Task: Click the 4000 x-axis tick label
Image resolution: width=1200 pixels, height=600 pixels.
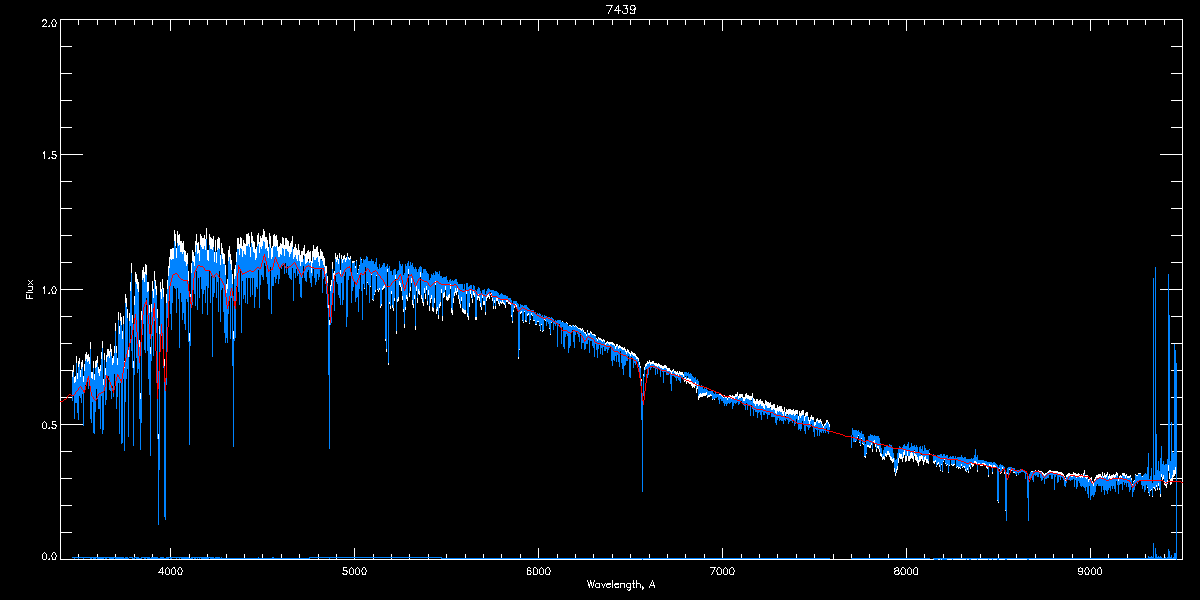Action: [170, 572]
